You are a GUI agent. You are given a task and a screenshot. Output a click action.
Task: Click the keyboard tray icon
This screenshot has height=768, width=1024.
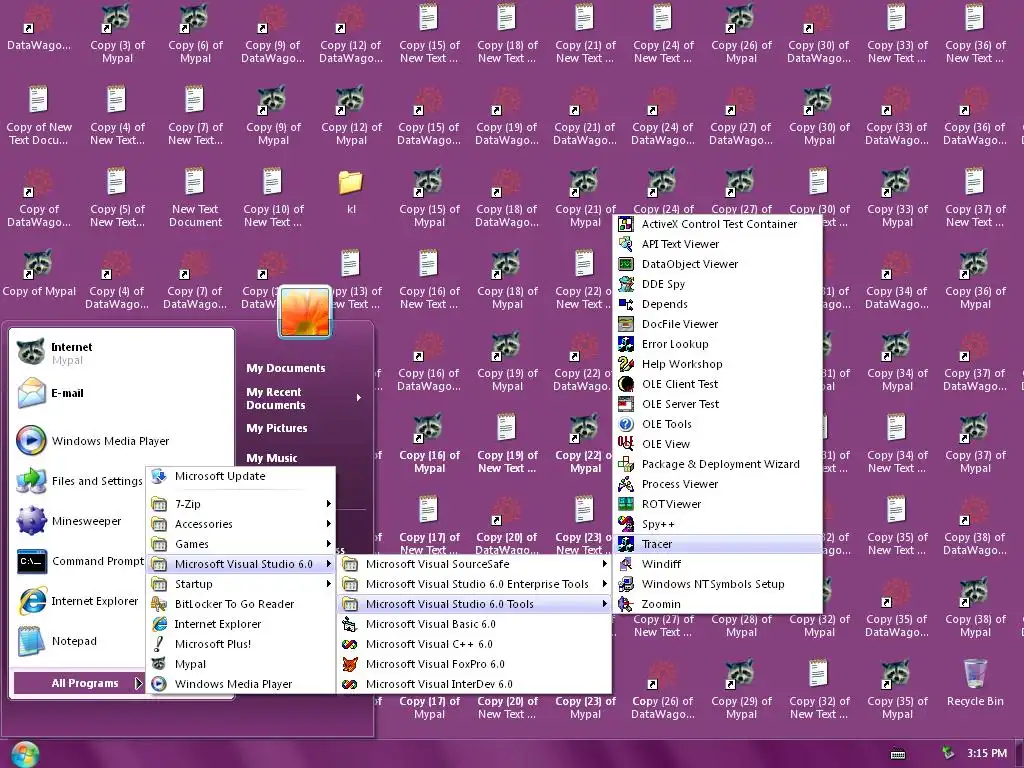point(898,754)
